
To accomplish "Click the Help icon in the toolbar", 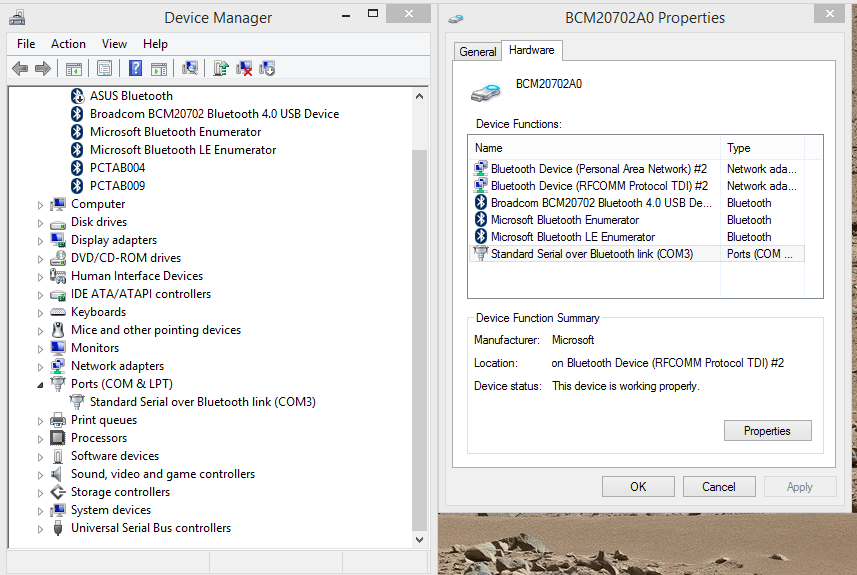I will (x=135, y=68).
